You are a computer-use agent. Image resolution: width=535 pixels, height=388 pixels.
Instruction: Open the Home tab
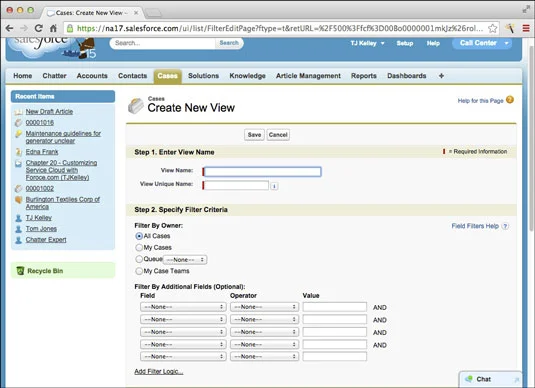[23, 76]
